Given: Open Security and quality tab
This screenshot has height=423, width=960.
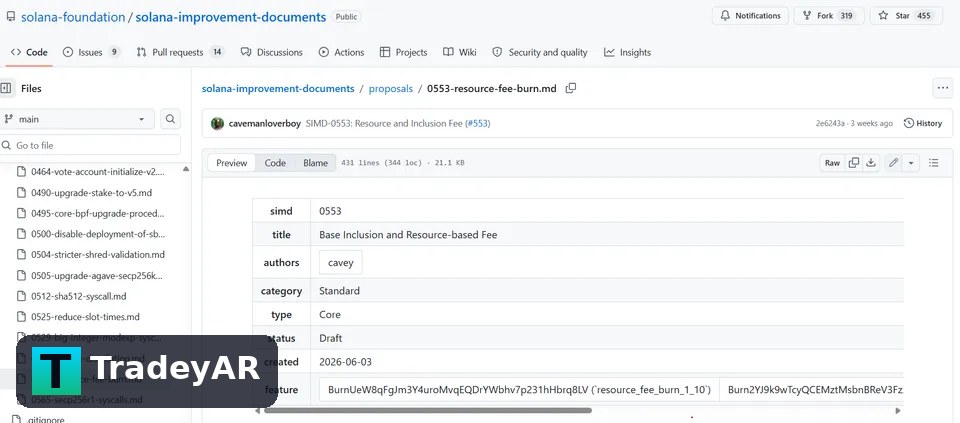Looking at the screenshot, I should [540, 53].
